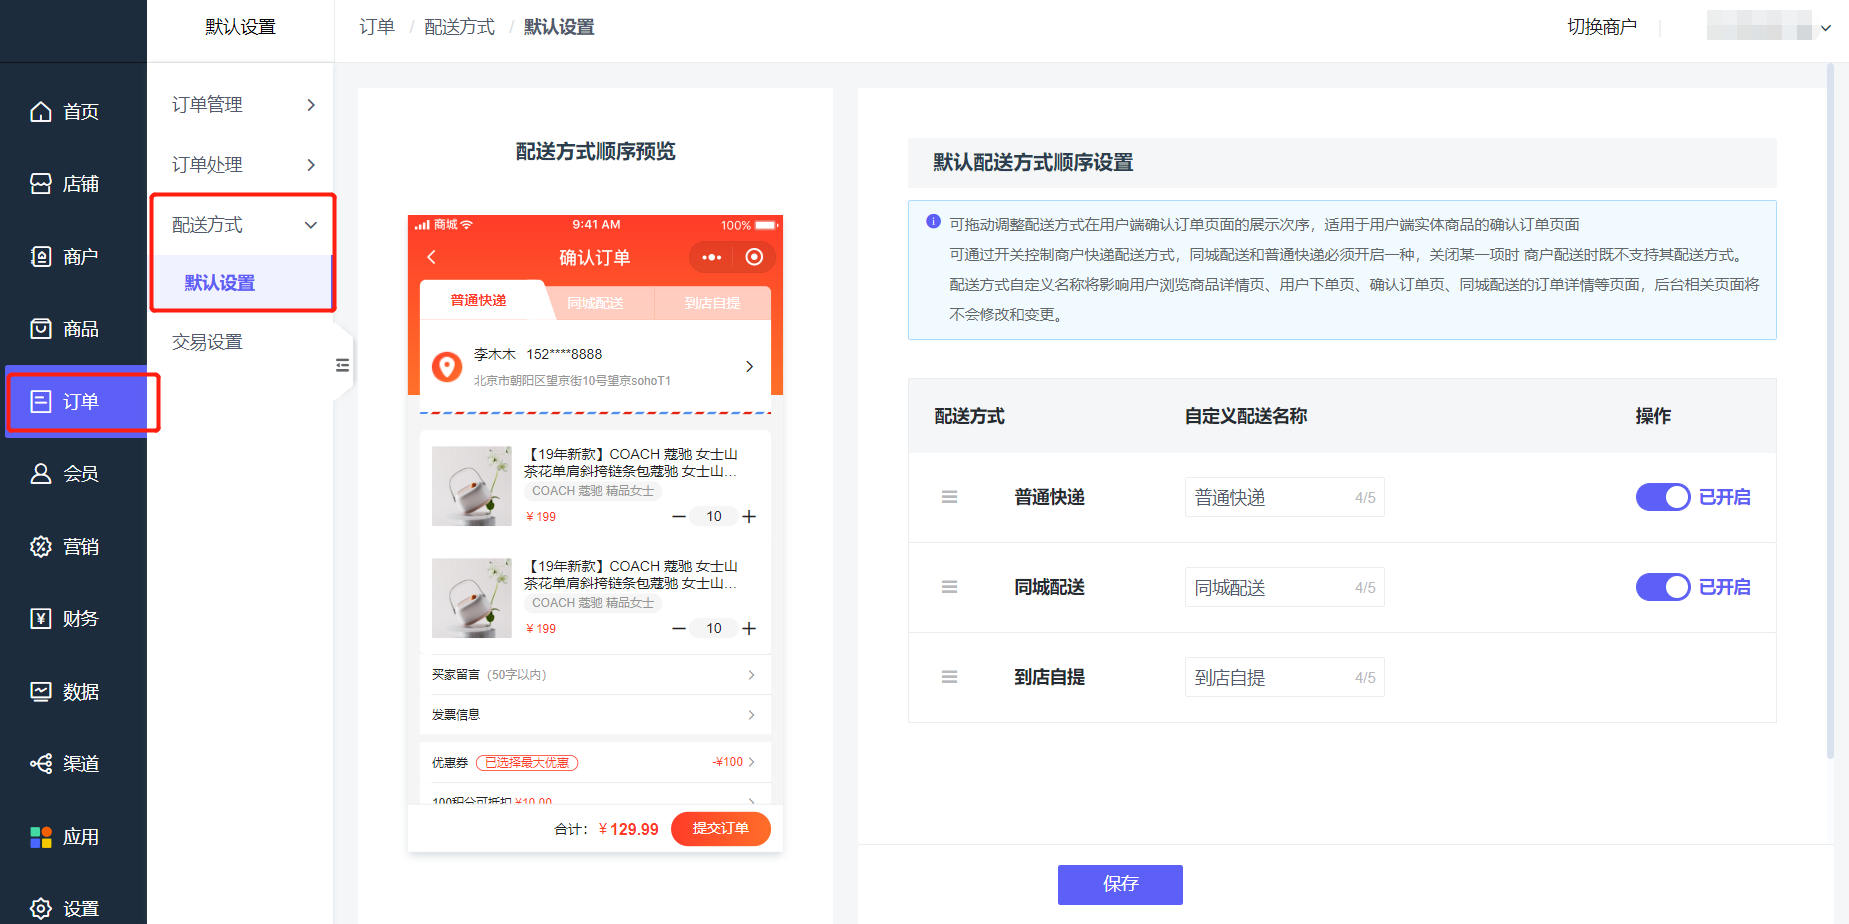The image size is (1849, 924).
Task: Expand the 订单处理 submenu
Action: [311, 165]
